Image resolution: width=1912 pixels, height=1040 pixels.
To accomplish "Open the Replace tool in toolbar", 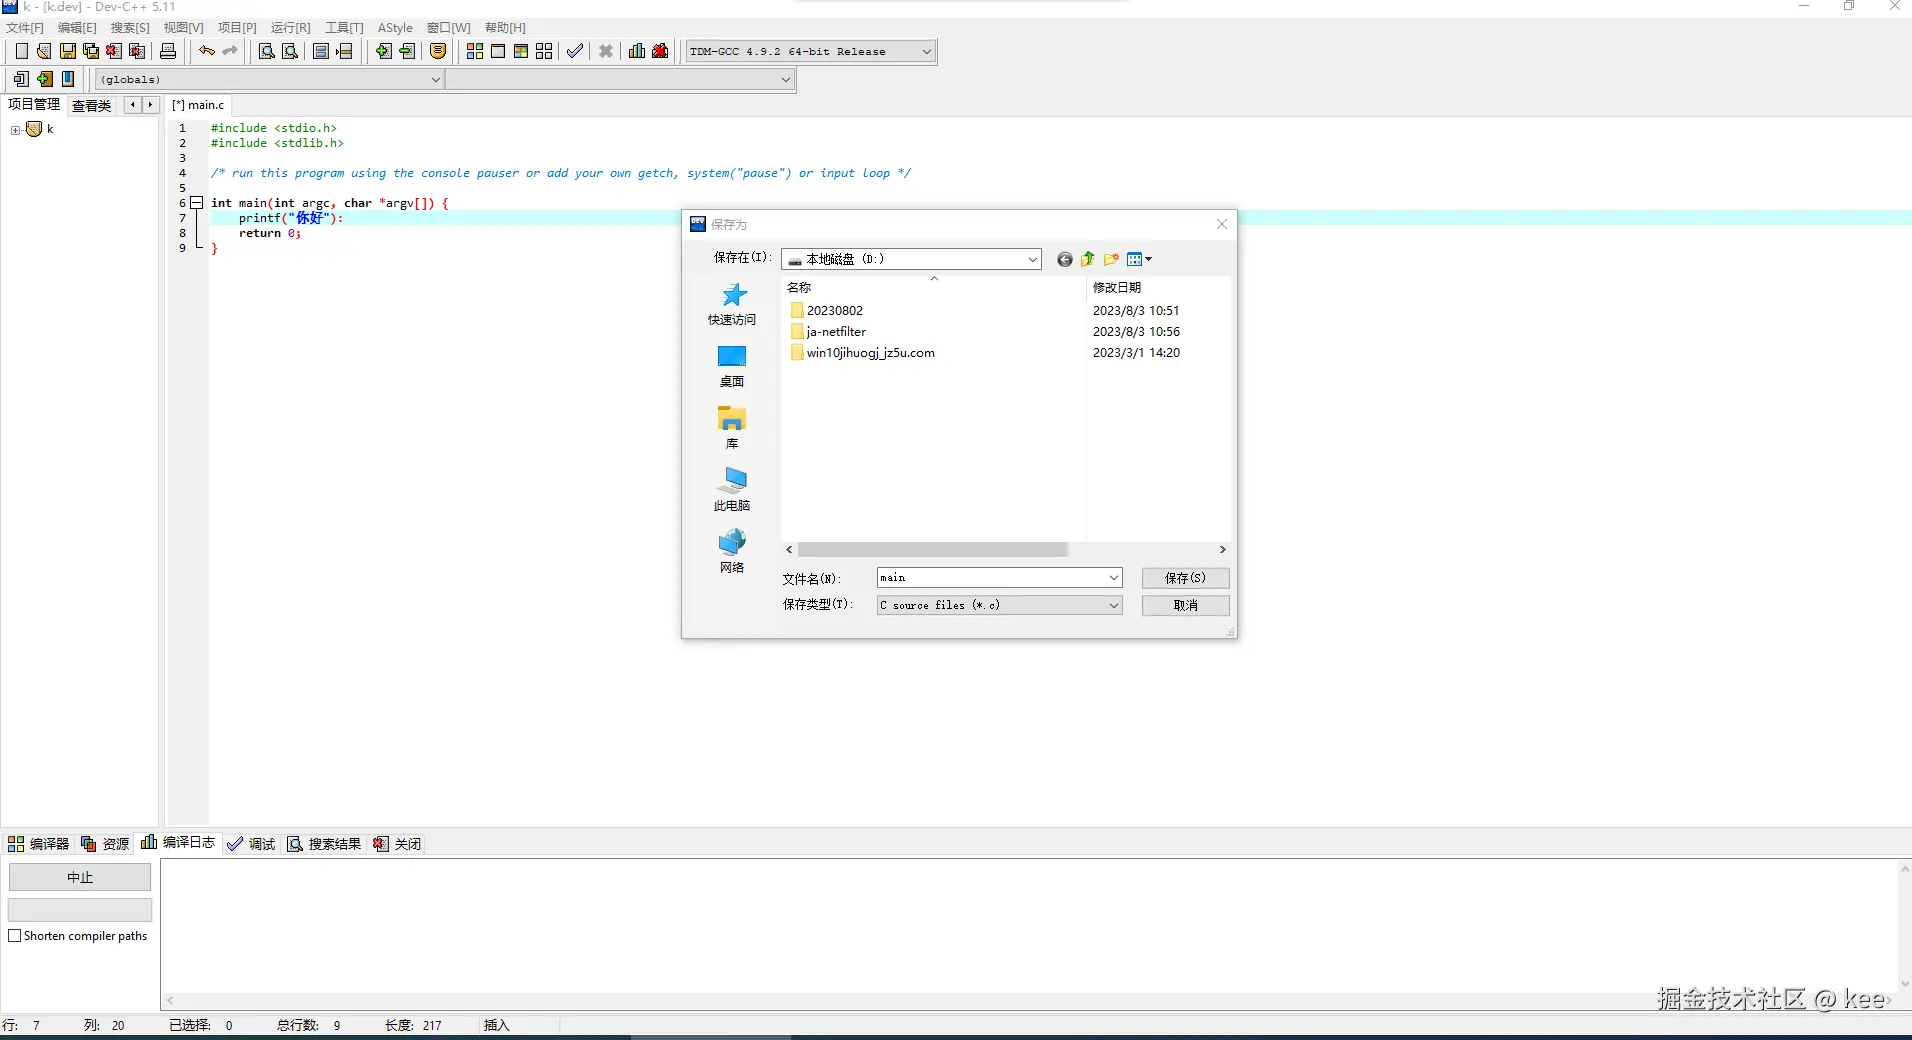I will tap(290, 51).
